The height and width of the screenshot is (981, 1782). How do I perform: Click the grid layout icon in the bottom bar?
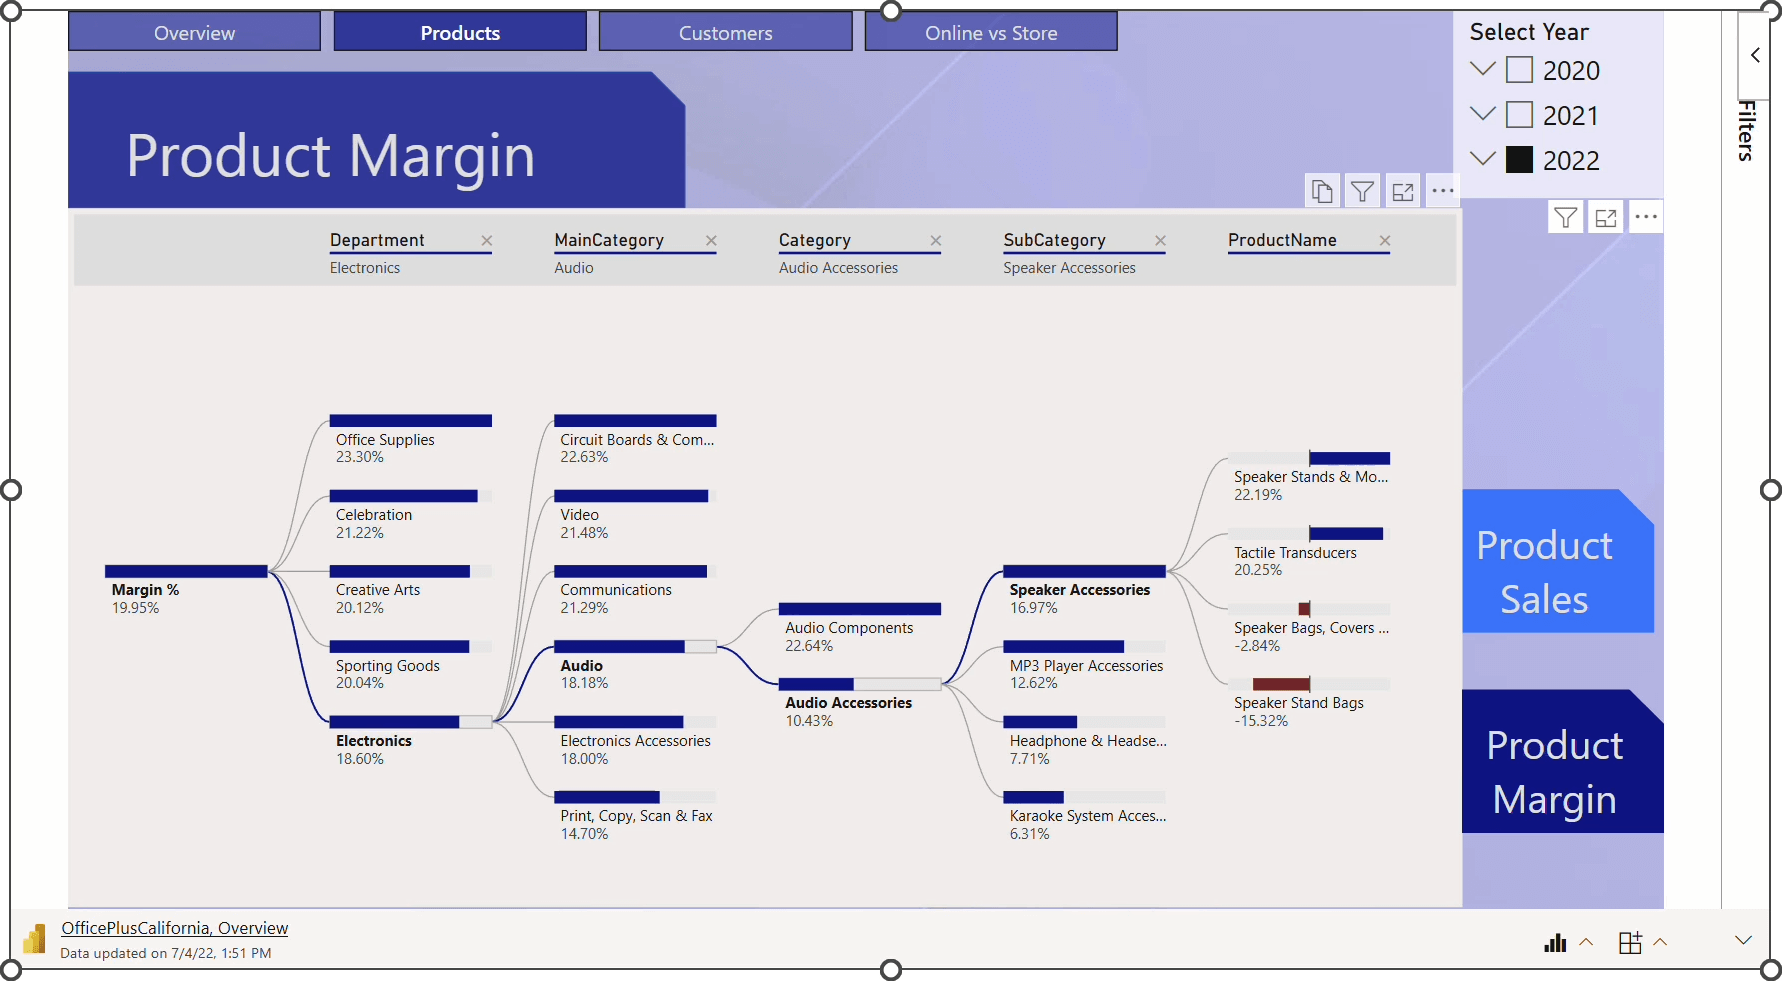coord(1630,942)
